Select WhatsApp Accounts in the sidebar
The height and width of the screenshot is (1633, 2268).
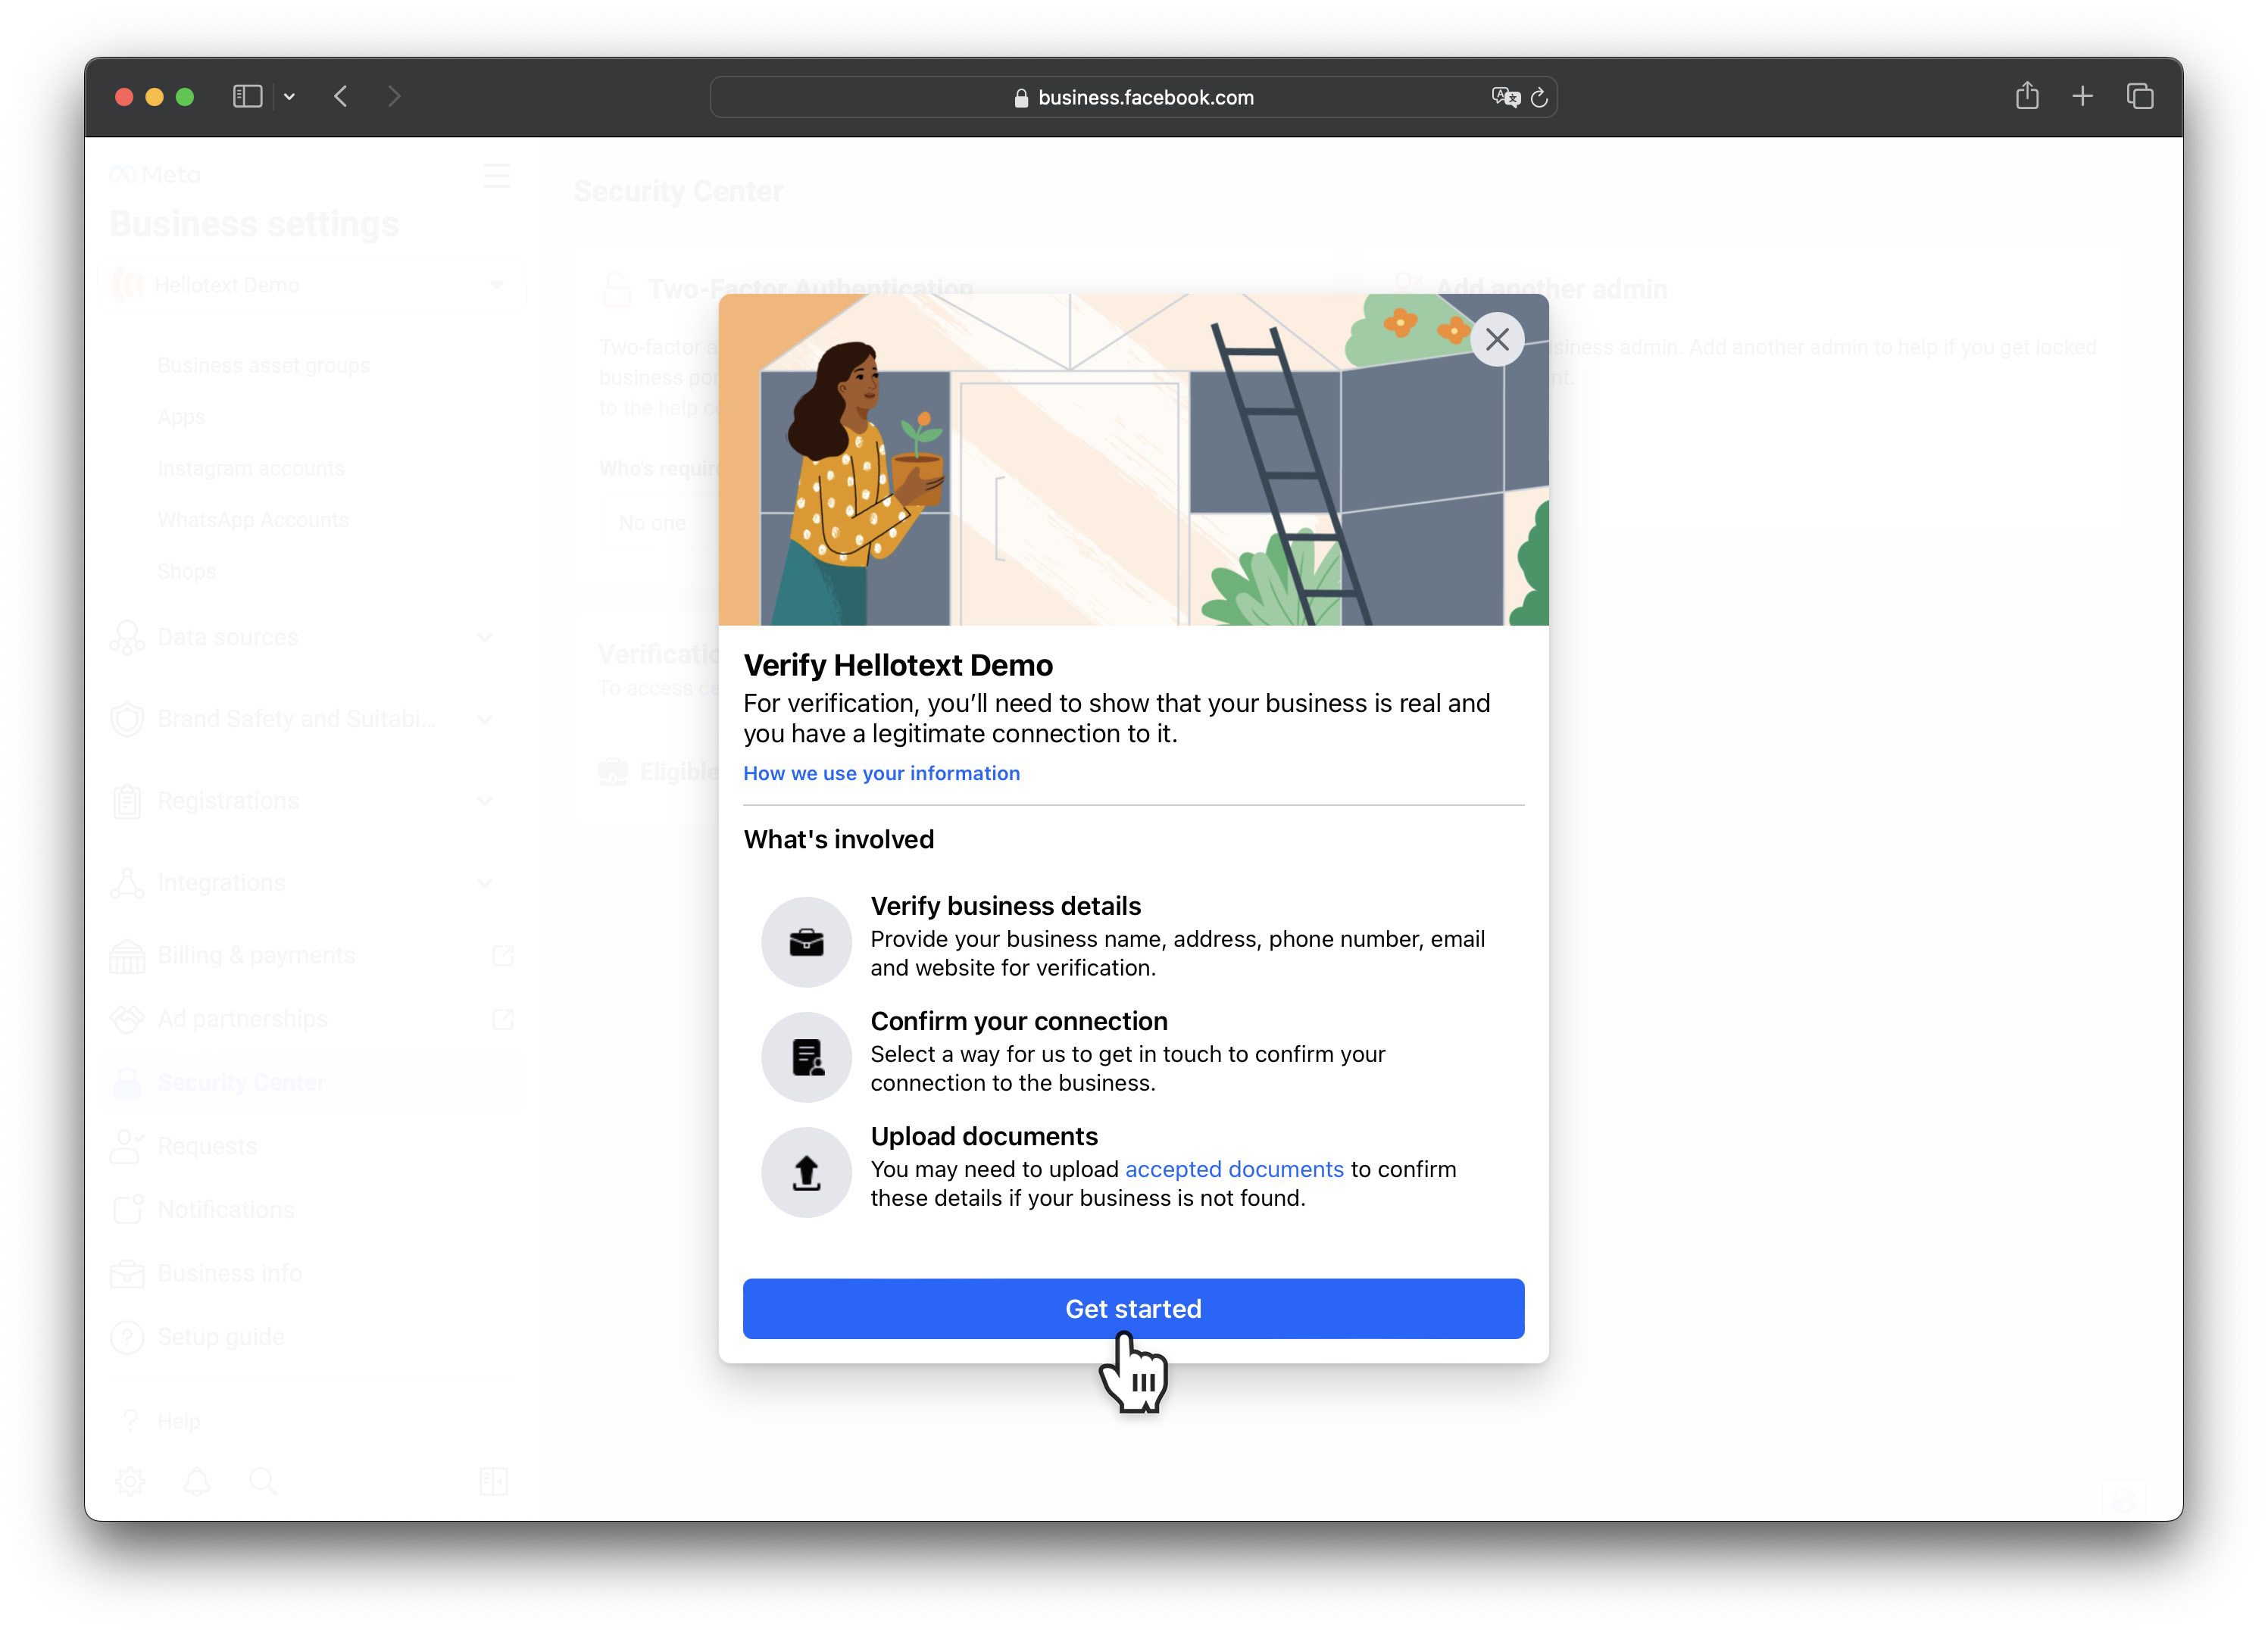point(253,520)
